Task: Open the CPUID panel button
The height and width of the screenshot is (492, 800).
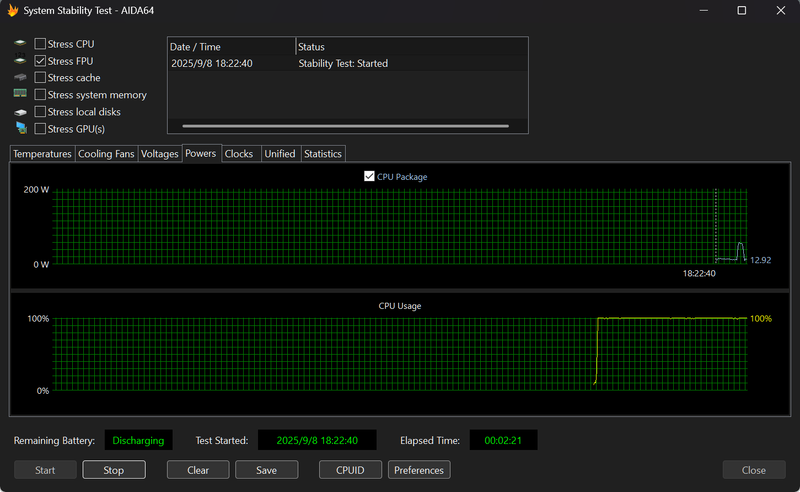Action: coord(350,470)
